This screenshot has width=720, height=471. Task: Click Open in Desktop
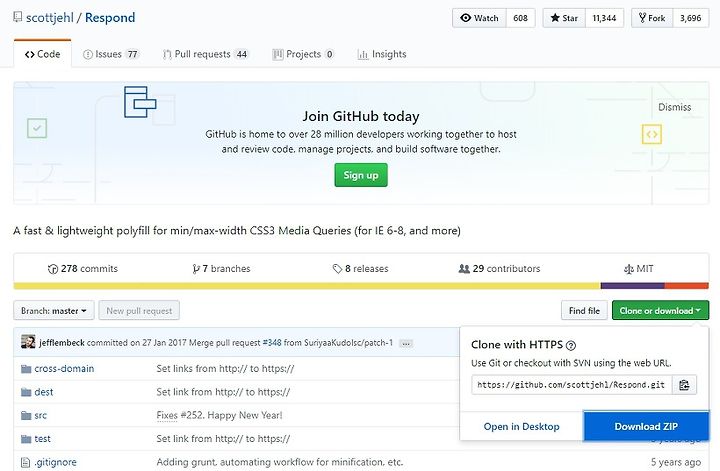coord(522,426)
